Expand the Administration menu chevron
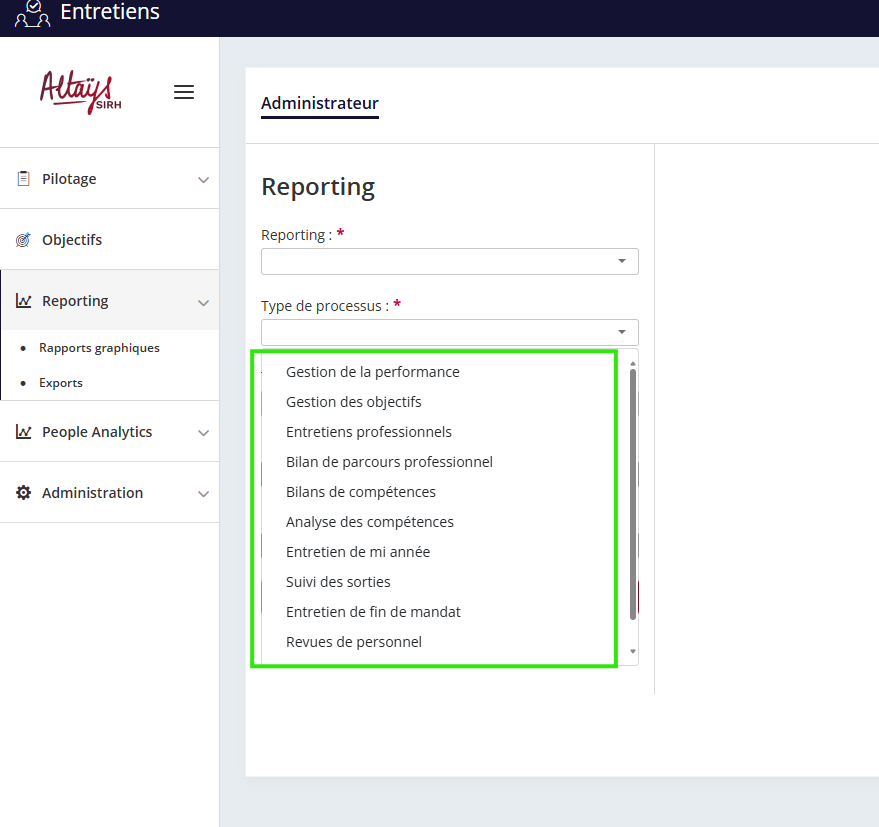This screenshot has width=879, height=827. point(203,494)
